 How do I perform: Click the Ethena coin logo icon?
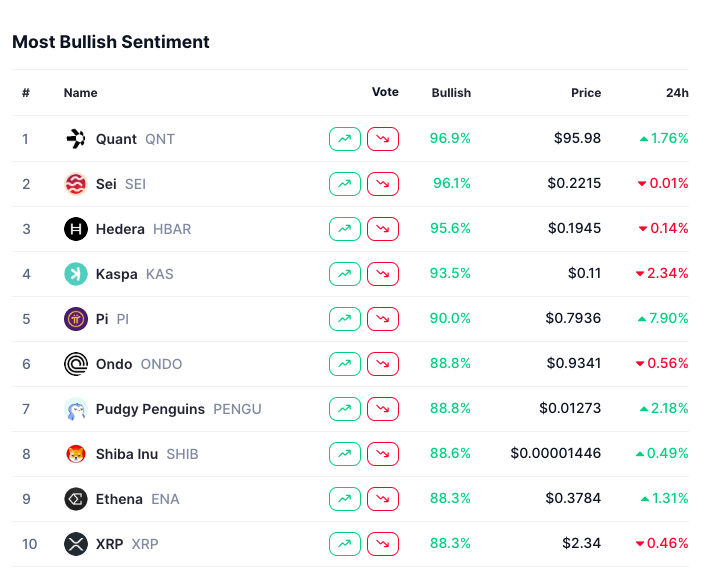pos(76,499)
